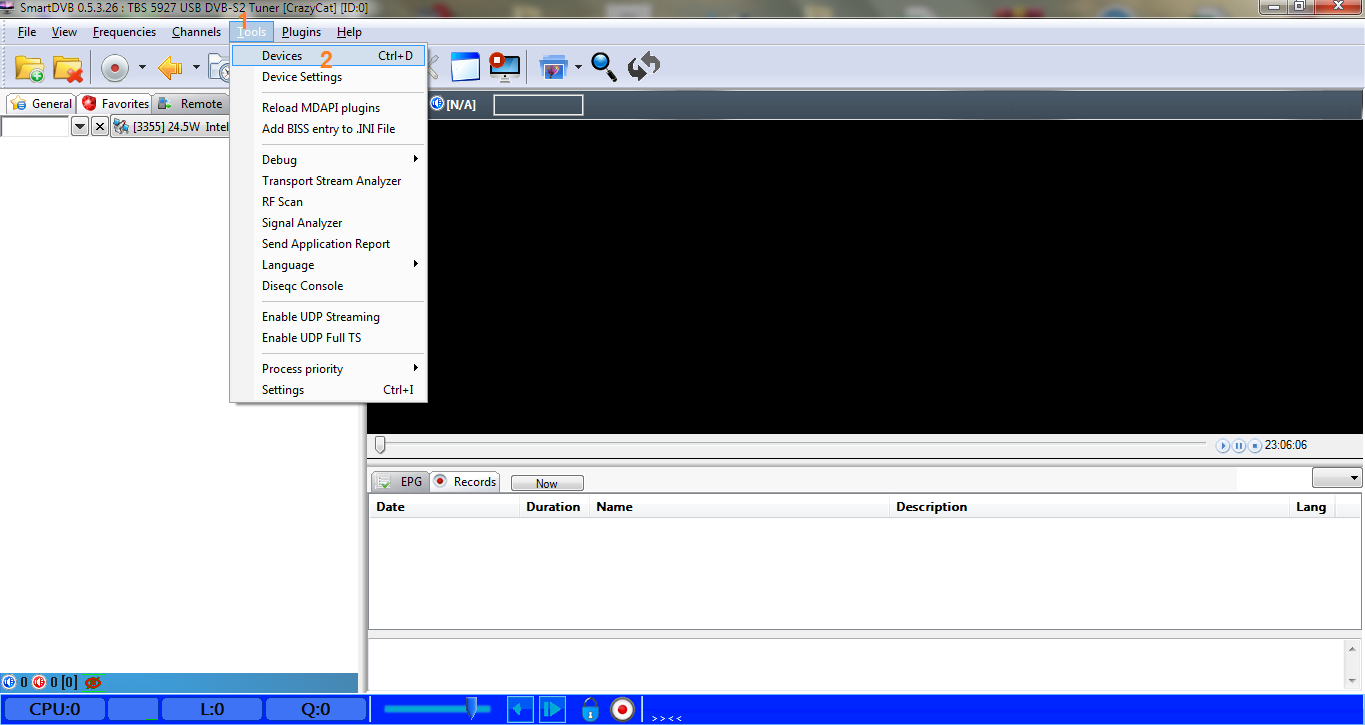Open the Frequencies menu
The image size is (1365, 725).
[x=124, y=32]
